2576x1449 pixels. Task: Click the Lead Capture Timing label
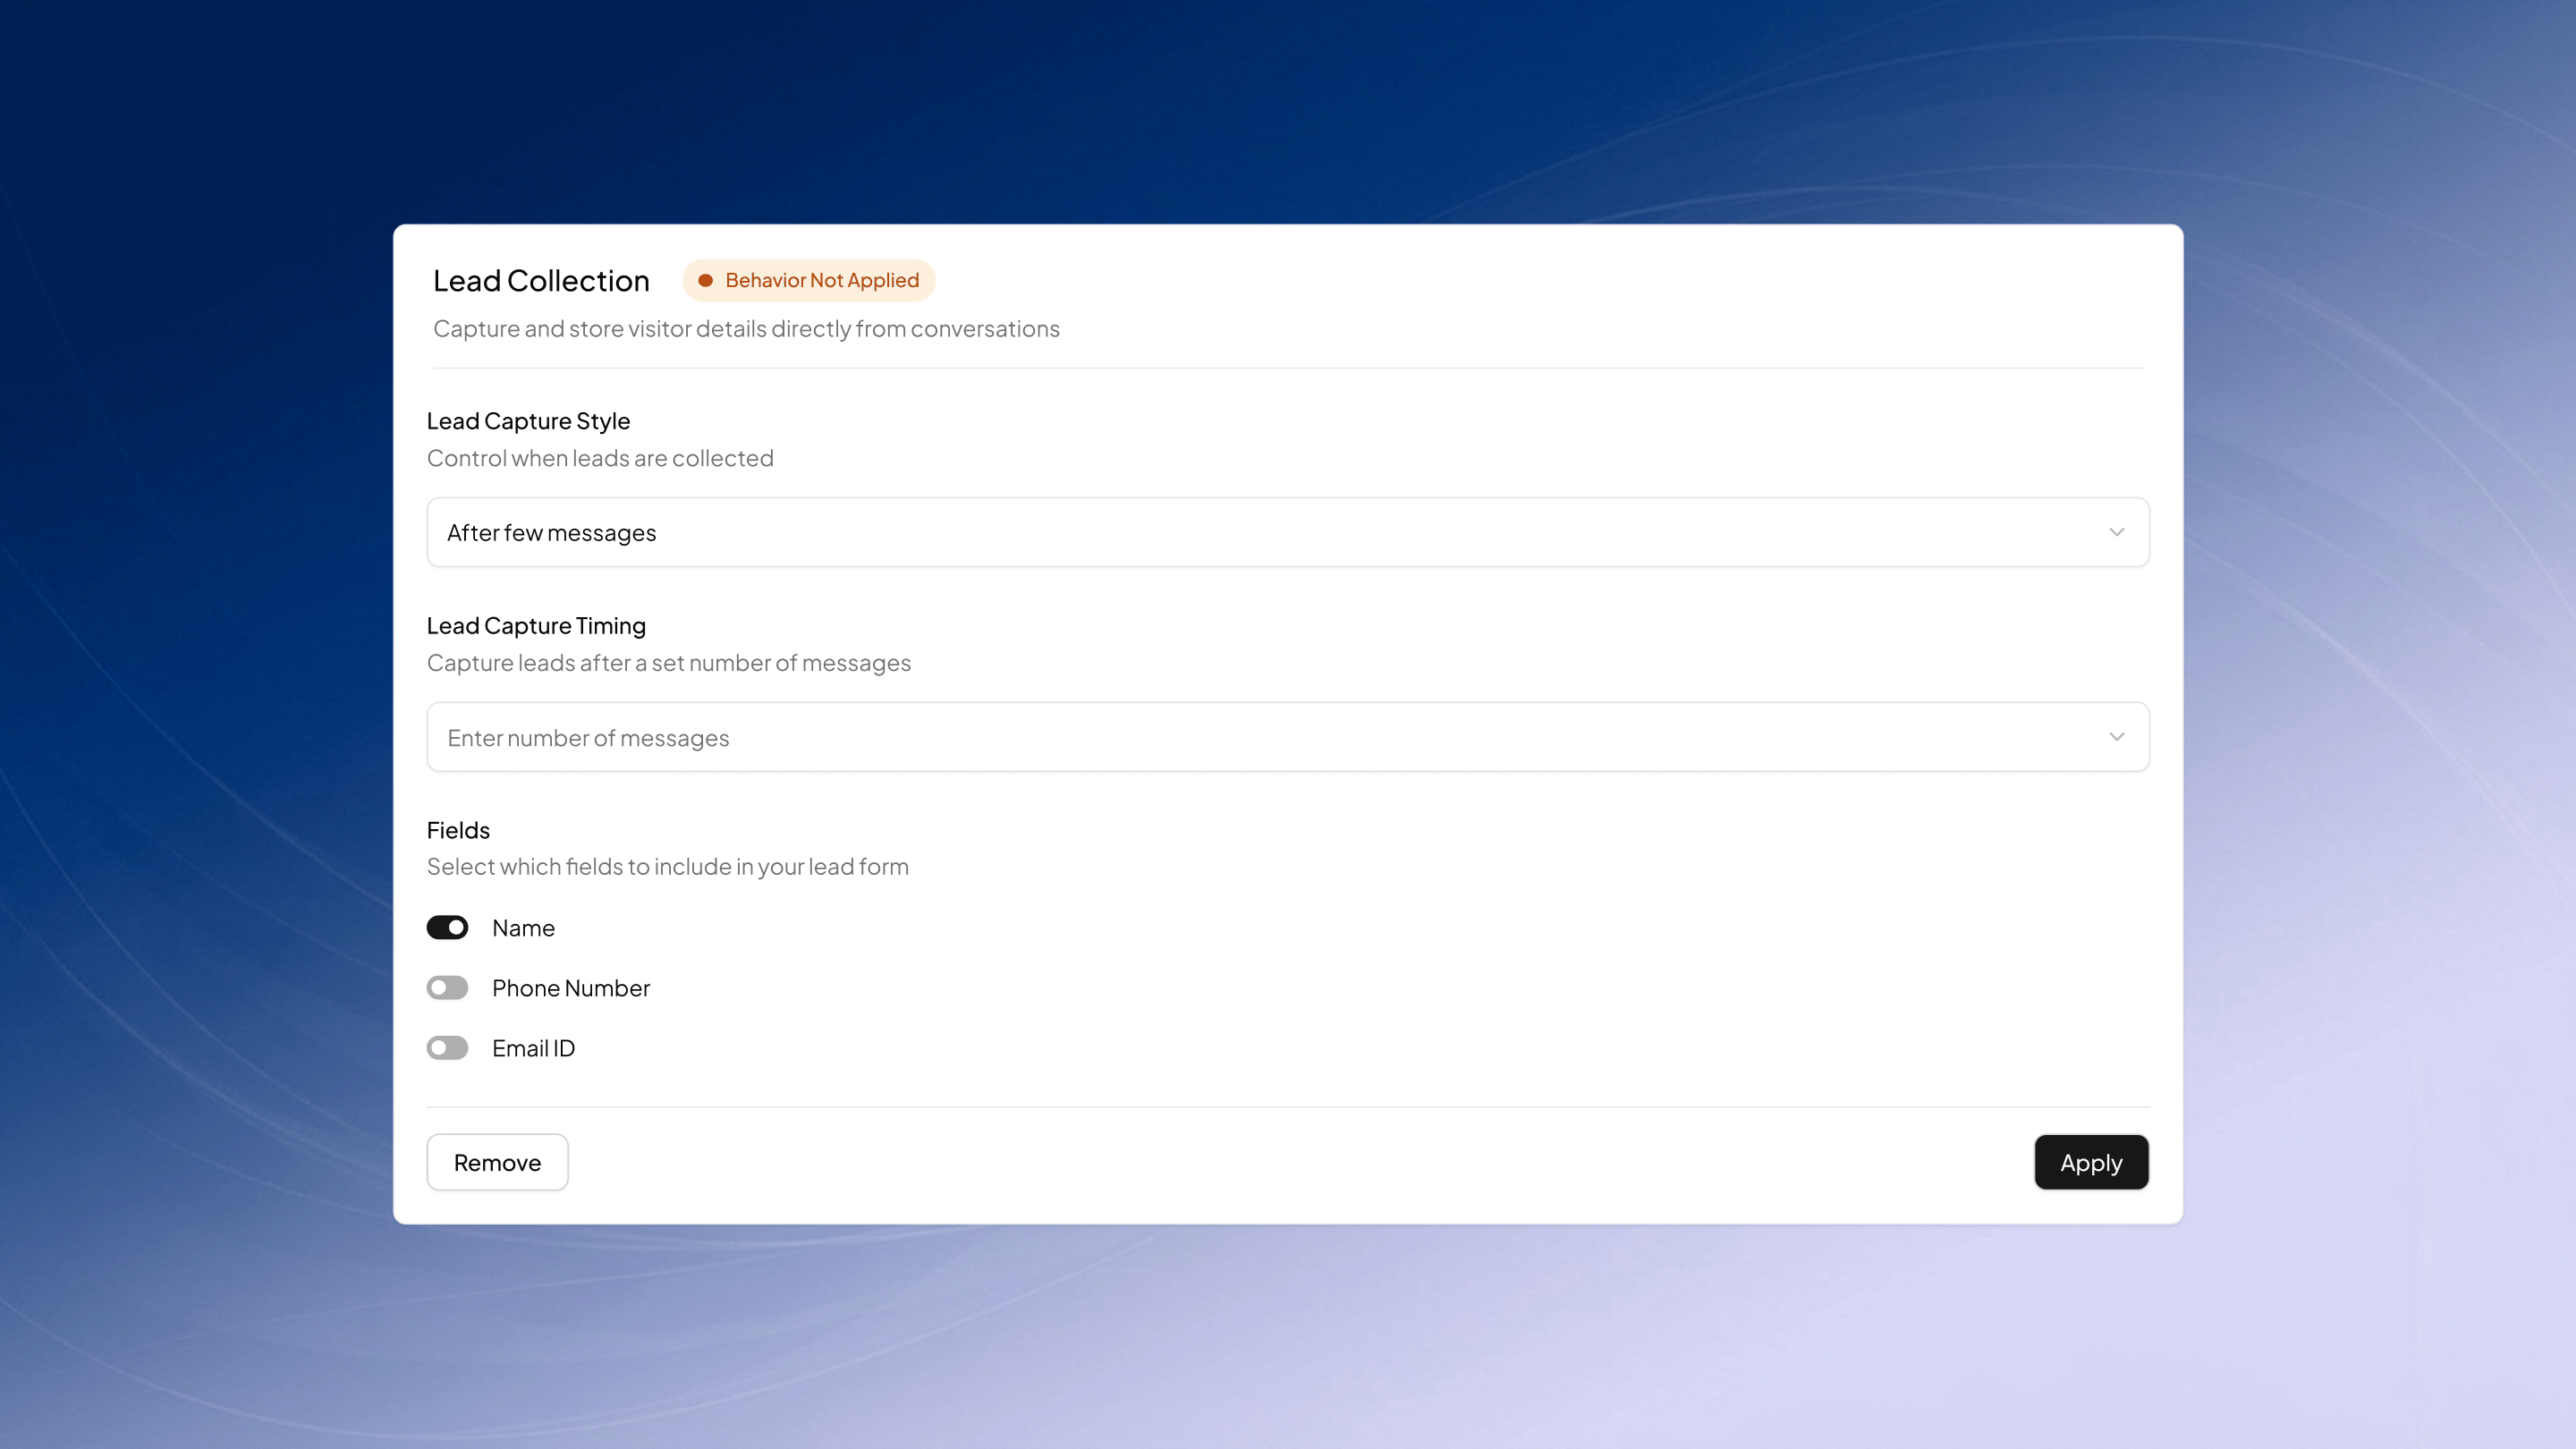[536, 626]
